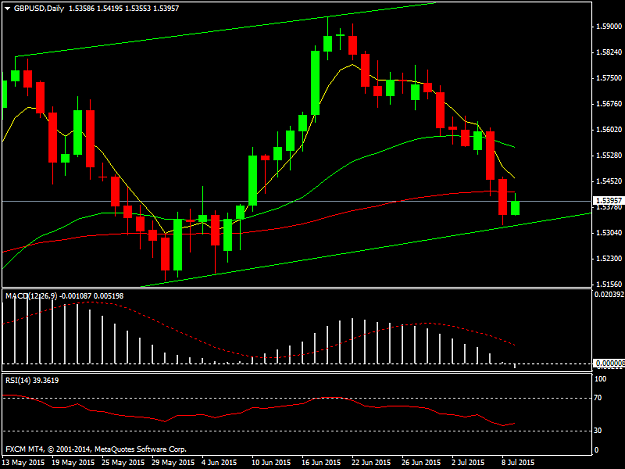The width and height of the screenshot is (625, 469).
Task: Click the 1.53040 price axis label
Action: click(609, 232)
